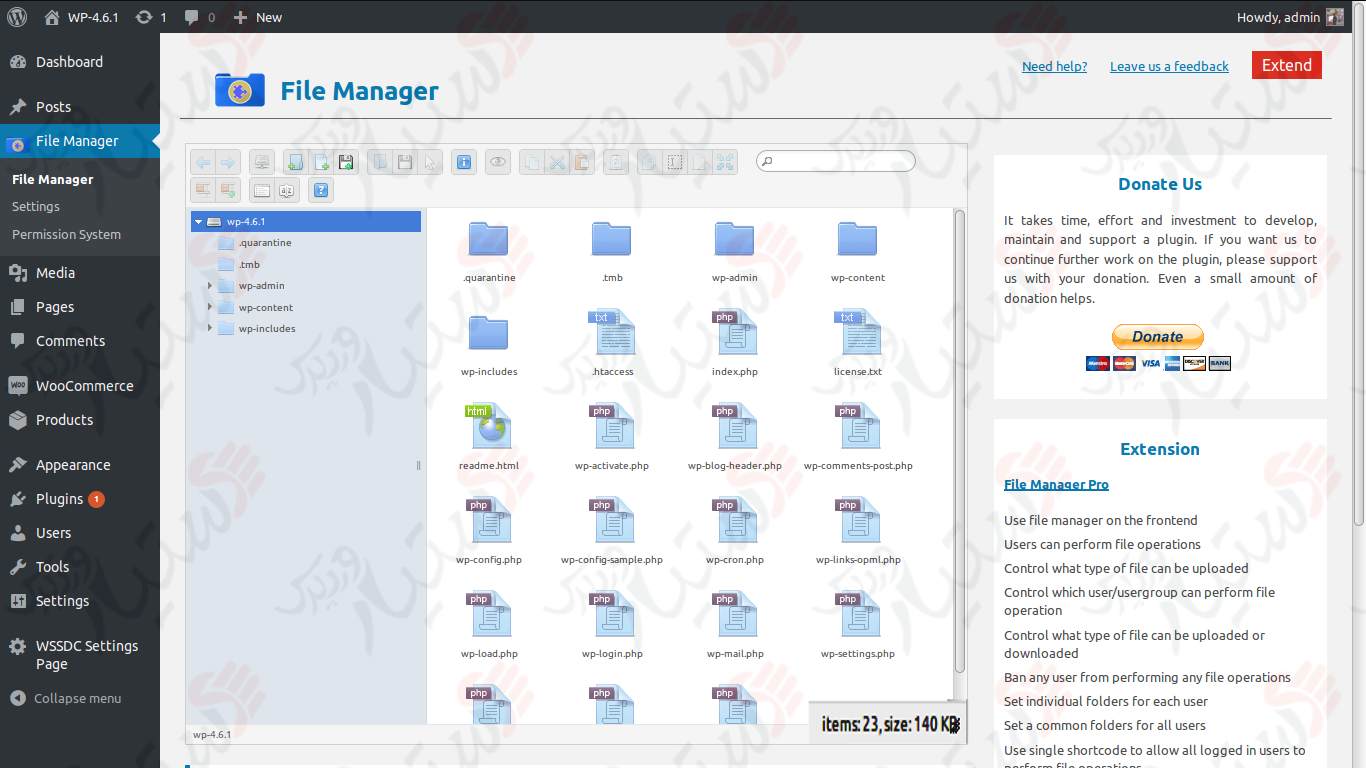The image size is (1366, 768).
Task: Collapse the wp-4.6.1 root tree node
Action: tap(198, 221)
